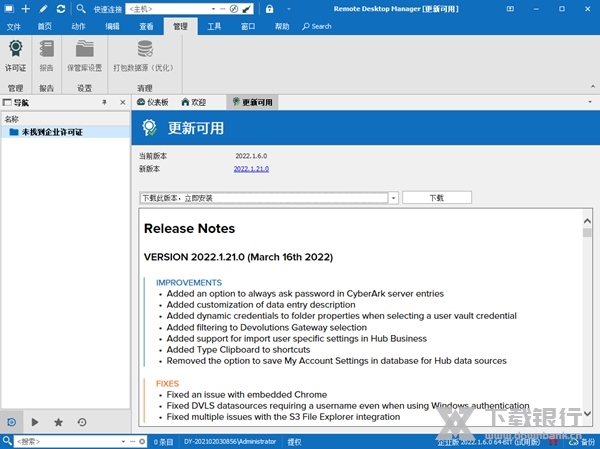
Task: Click the refresh icon in title bar
Action: (x=61, y=9)
